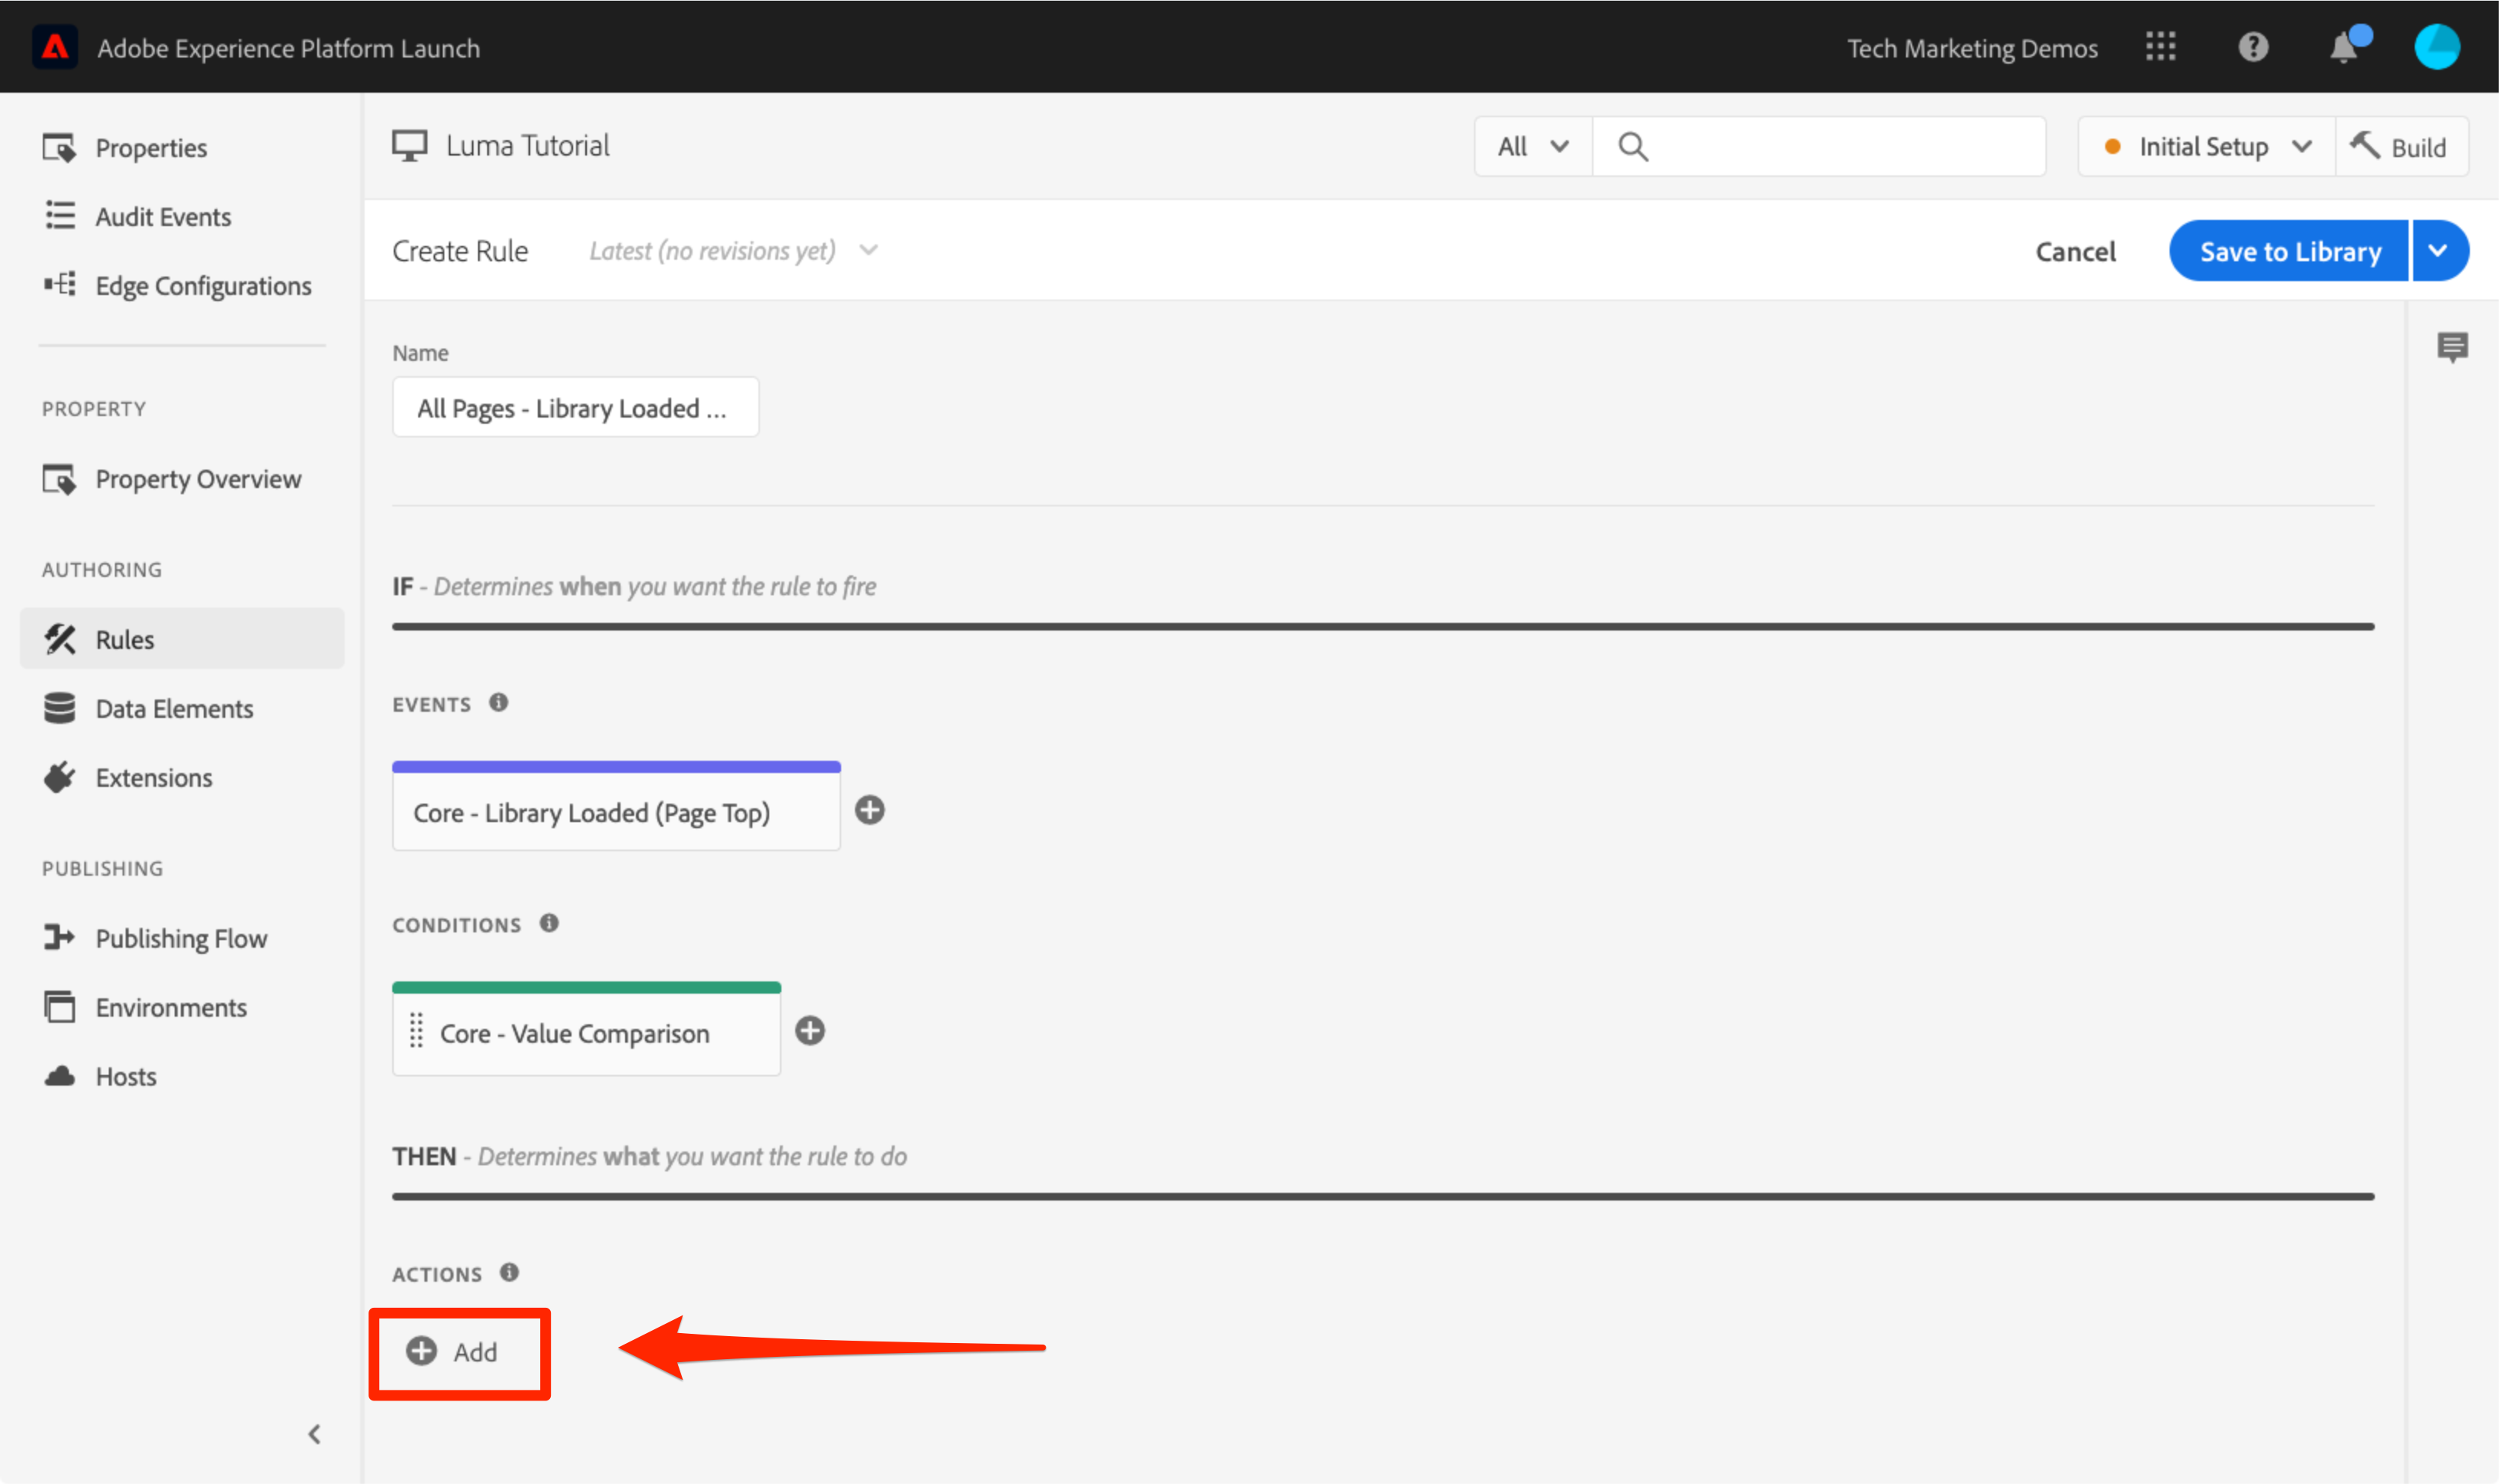Expand the Save to Library arrow menu
This screenshot has width=2499, height=1484.
coord(2438,251)
